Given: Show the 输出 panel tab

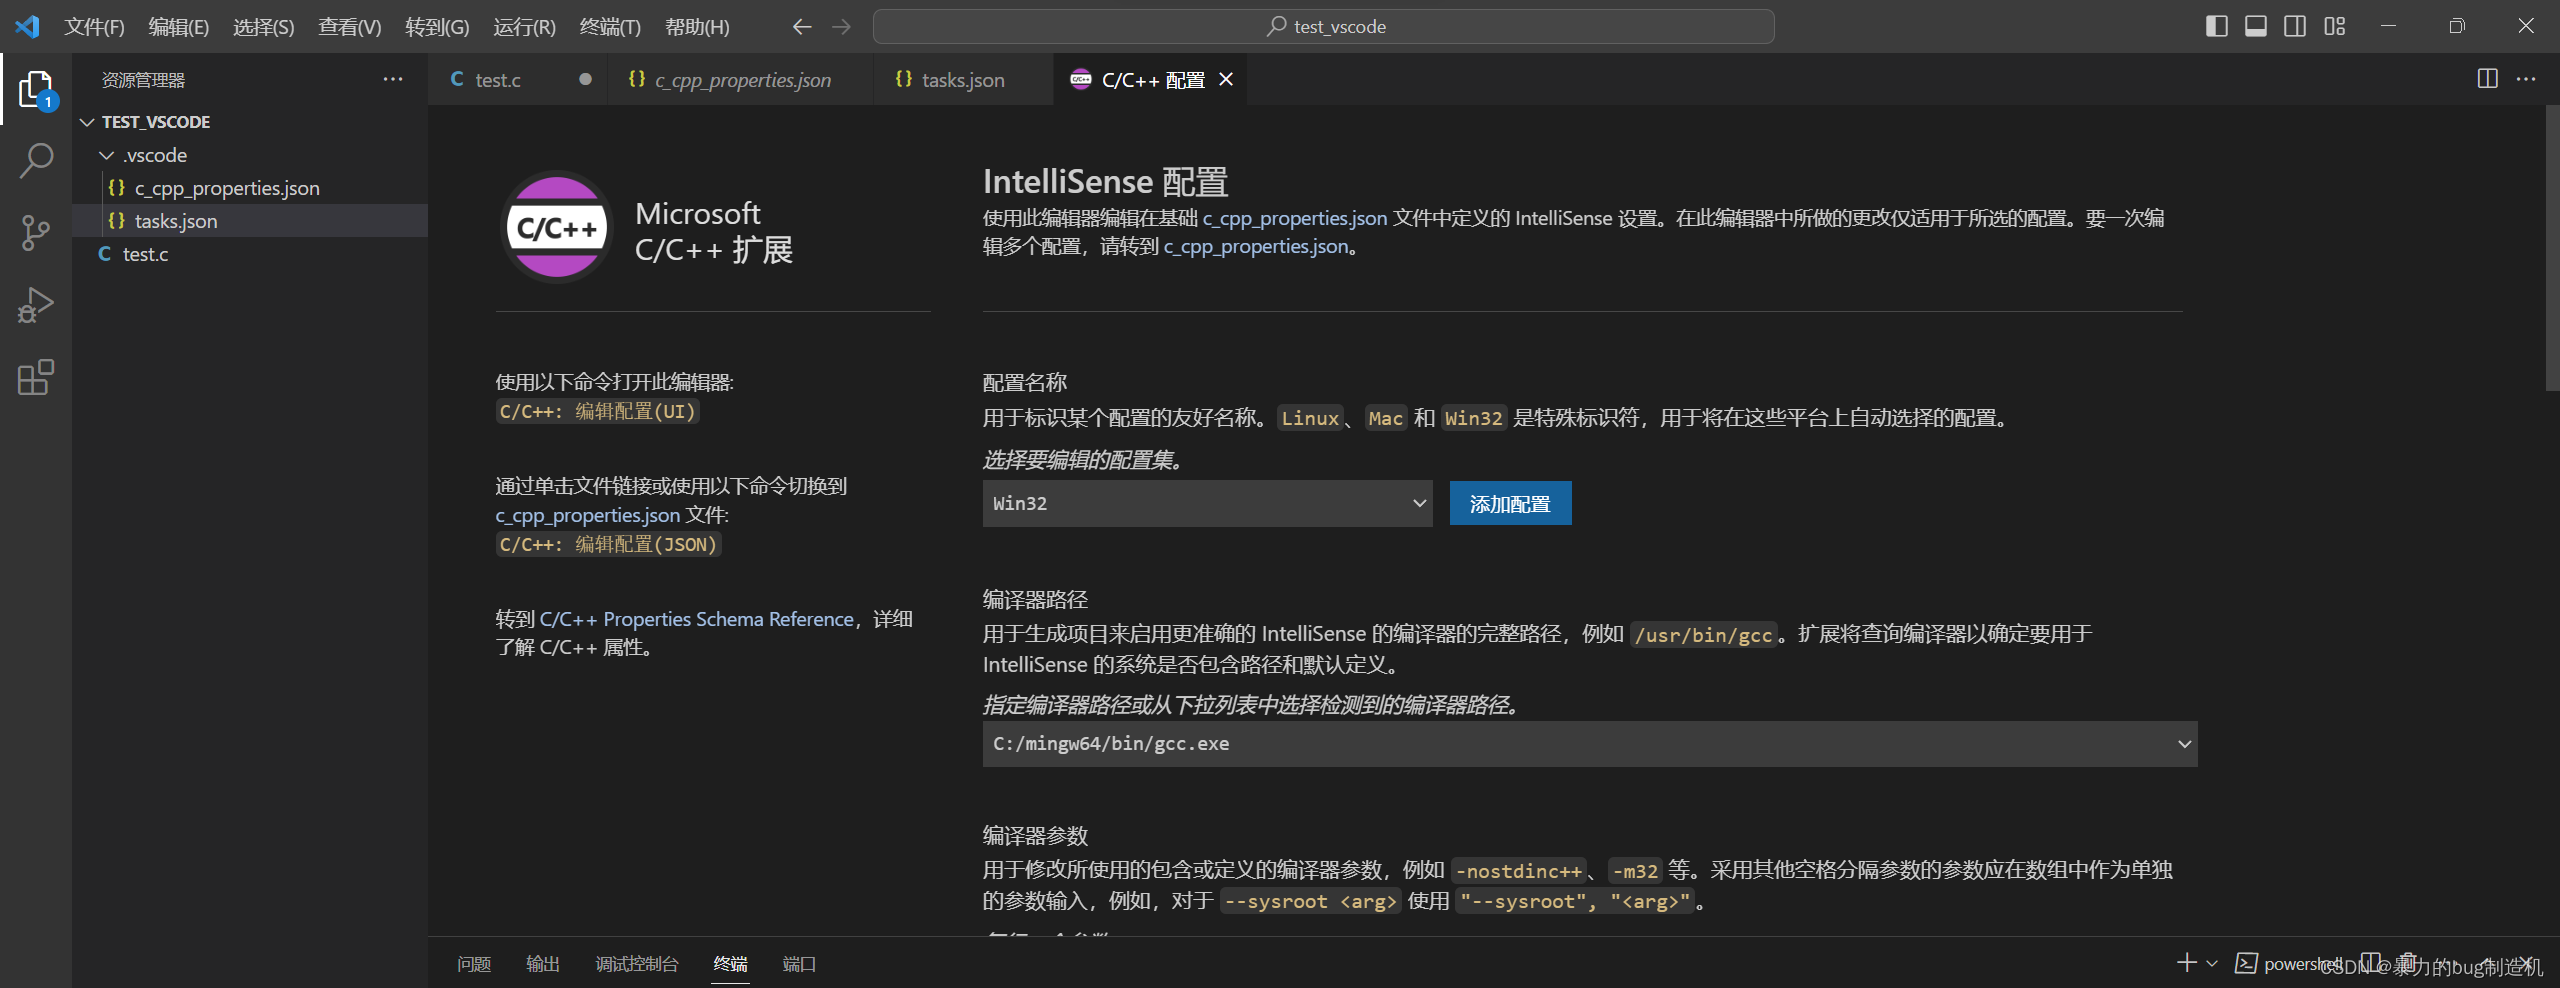Looking at the screenshot, I should pos(543,963).
